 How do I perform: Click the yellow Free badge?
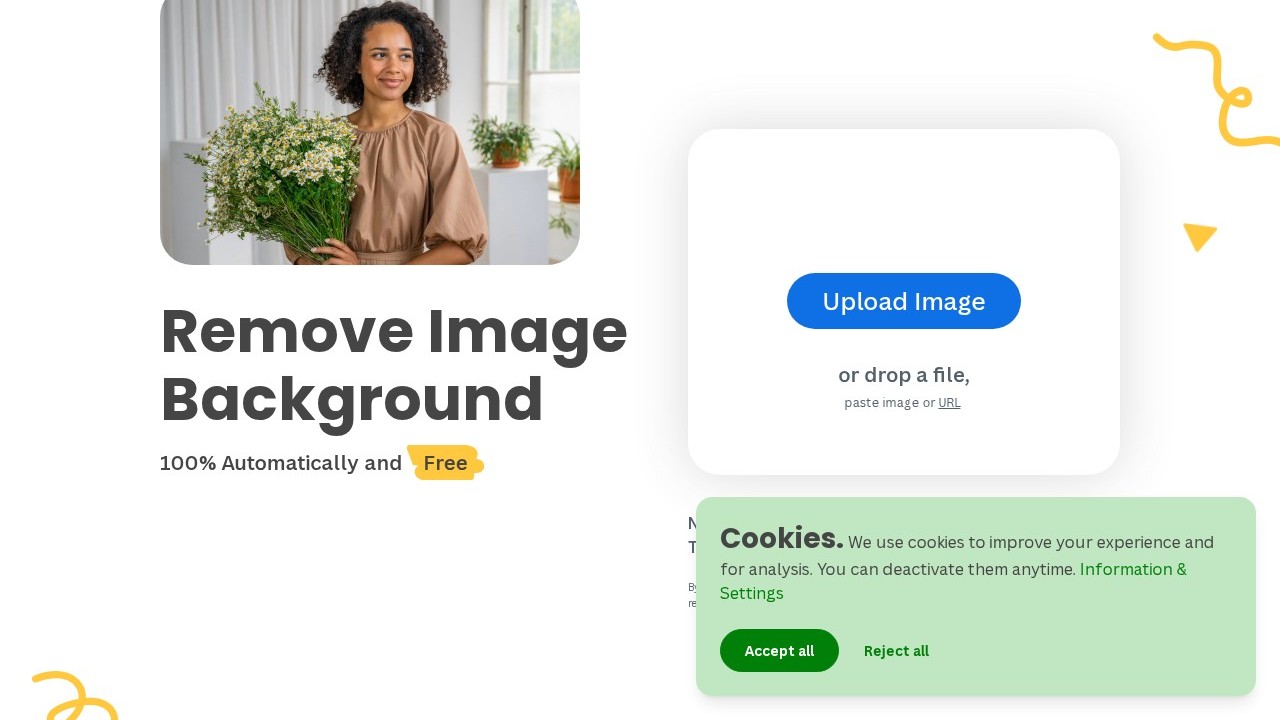click(445, 463)
